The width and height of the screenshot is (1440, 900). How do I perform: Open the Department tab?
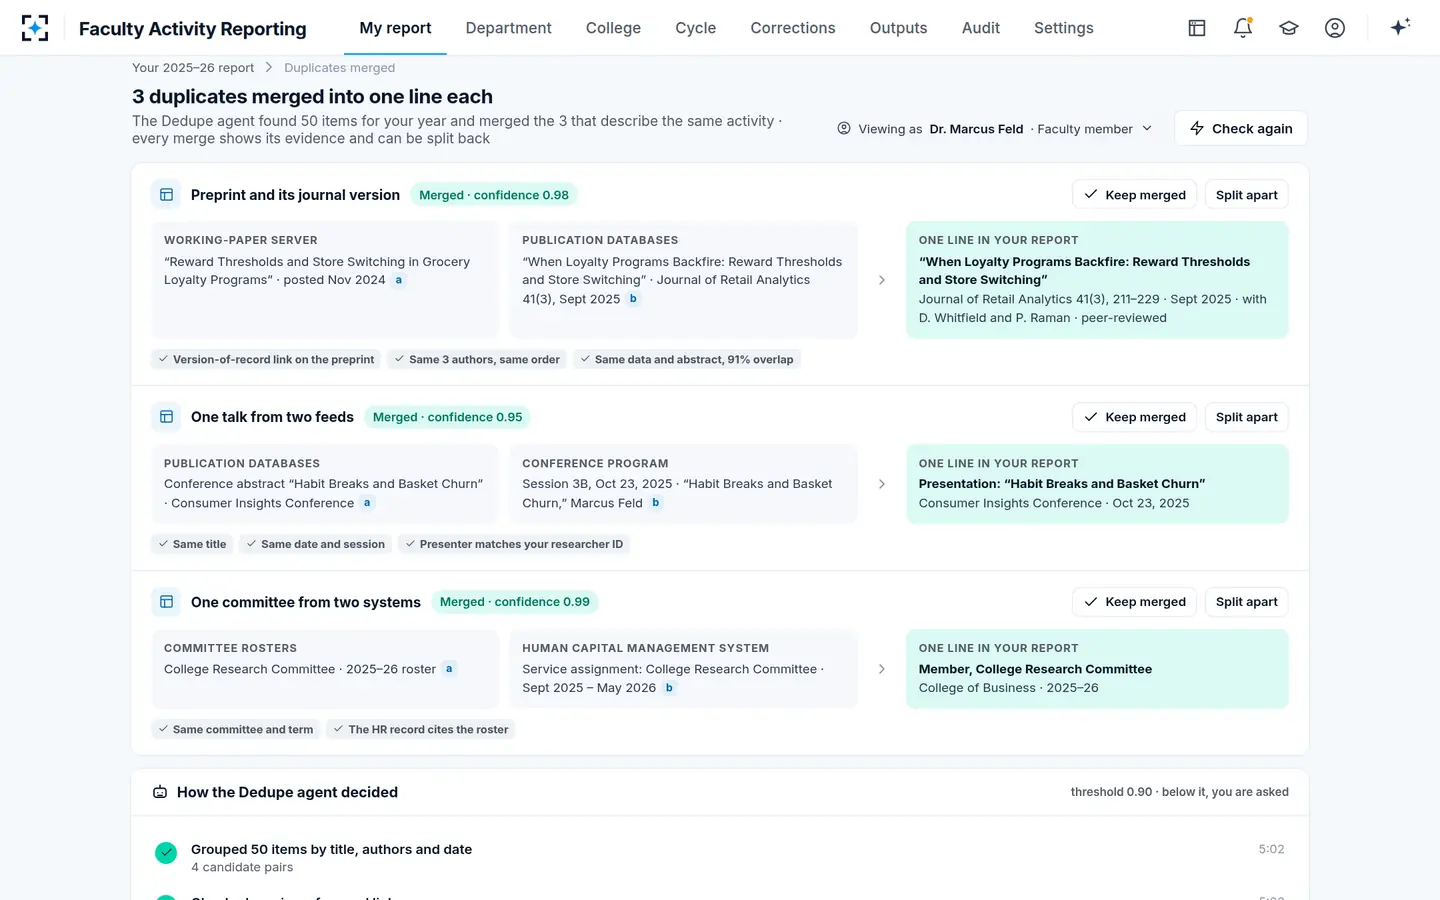click(508, 28)
